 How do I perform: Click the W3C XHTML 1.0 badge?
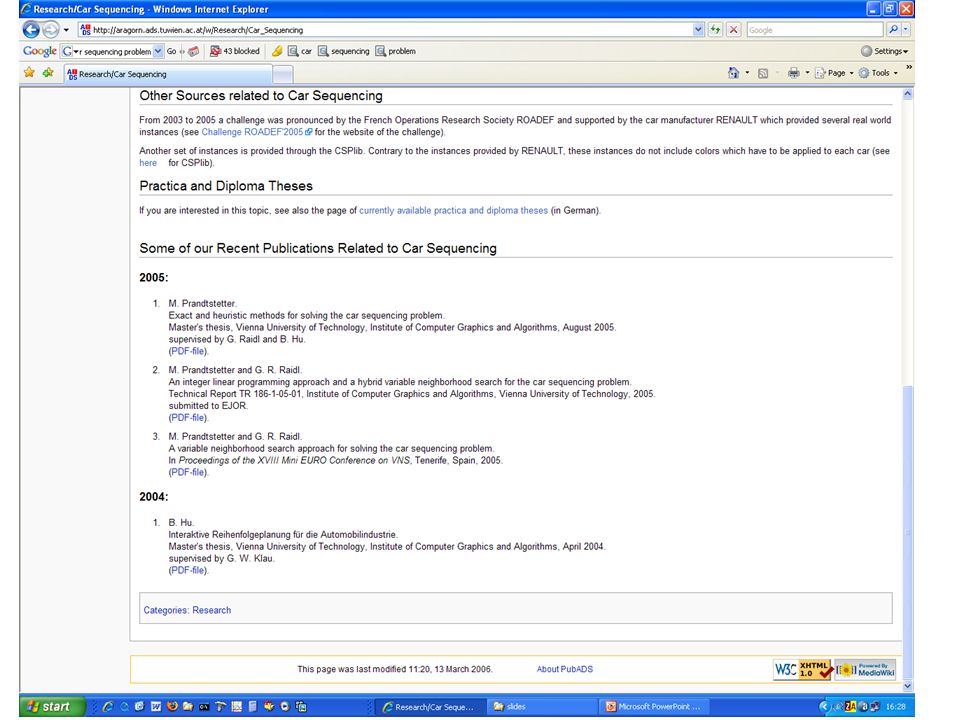click(x=802, y=669)
